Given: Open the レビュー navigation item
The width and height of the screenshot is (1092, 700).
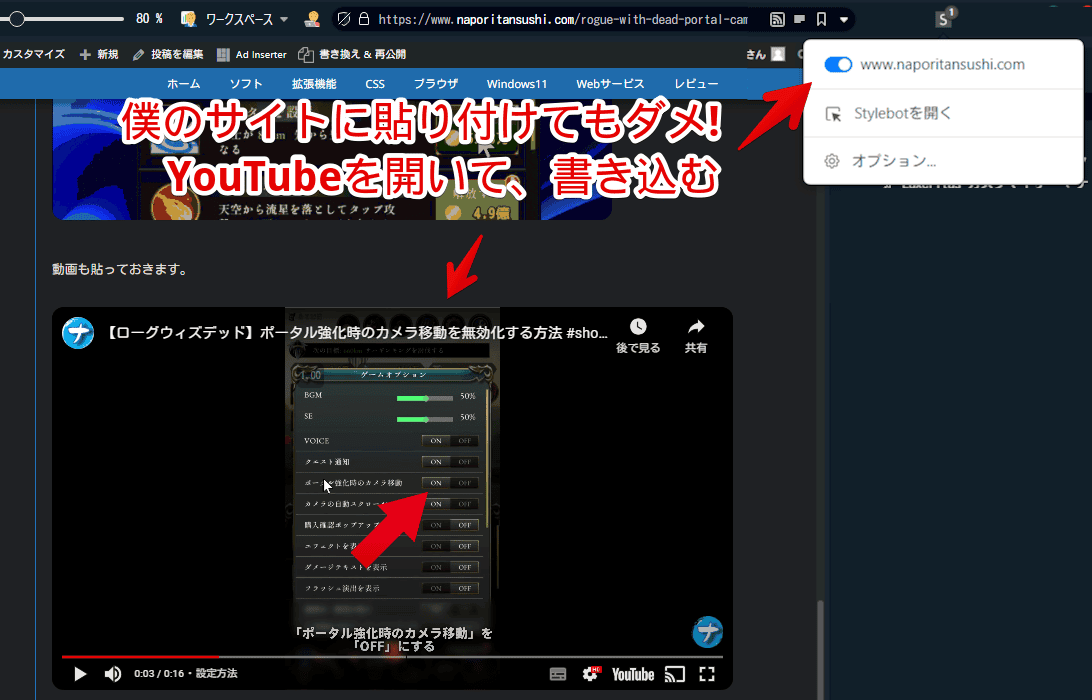Looking at the screenshot, I should click(x=696, y=84).
